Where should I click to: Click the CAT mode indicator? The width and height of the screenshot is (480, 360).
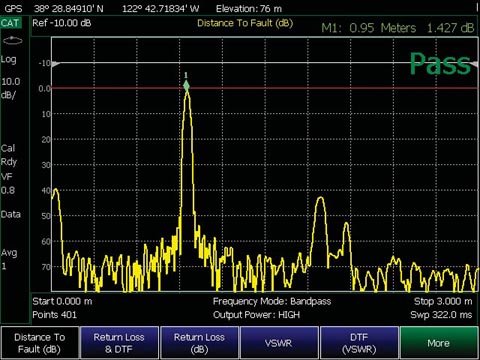10,23
